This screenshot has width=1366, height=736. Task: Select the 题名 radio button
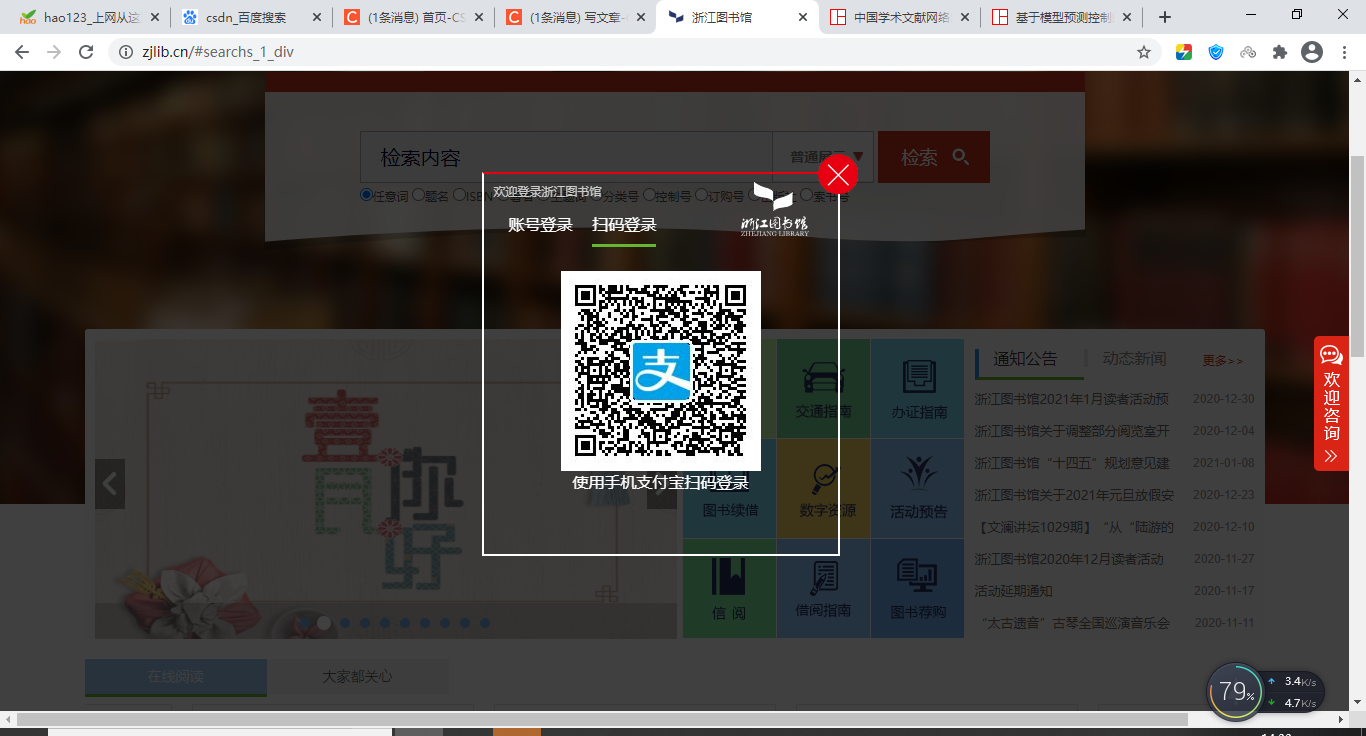click(418, 196)
